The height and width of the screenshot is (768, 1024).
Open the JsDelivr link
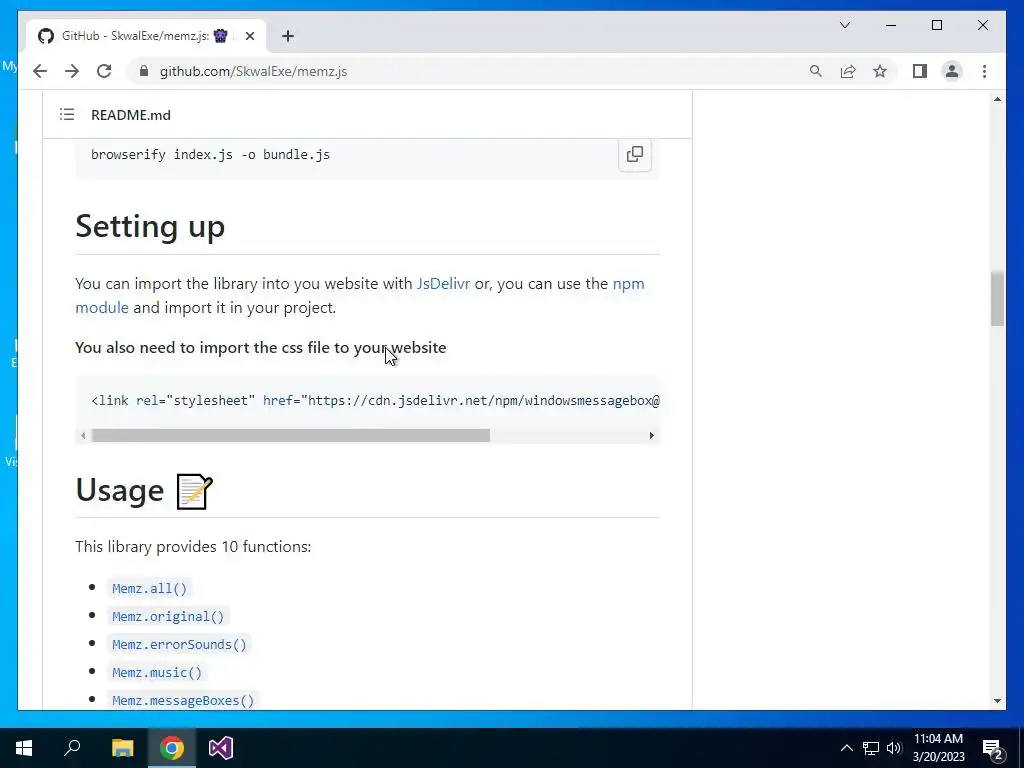pos(443,283)
